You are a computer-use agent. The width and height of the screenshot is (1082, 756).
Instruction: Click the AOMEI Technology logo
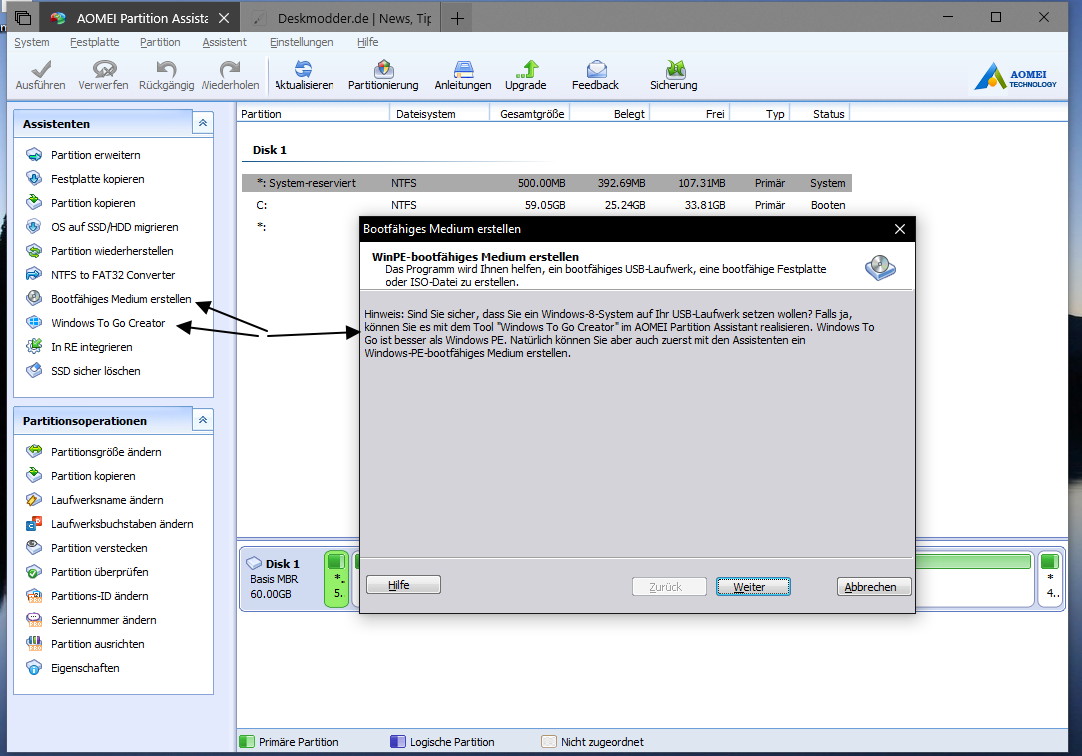tap(1016, 77)
